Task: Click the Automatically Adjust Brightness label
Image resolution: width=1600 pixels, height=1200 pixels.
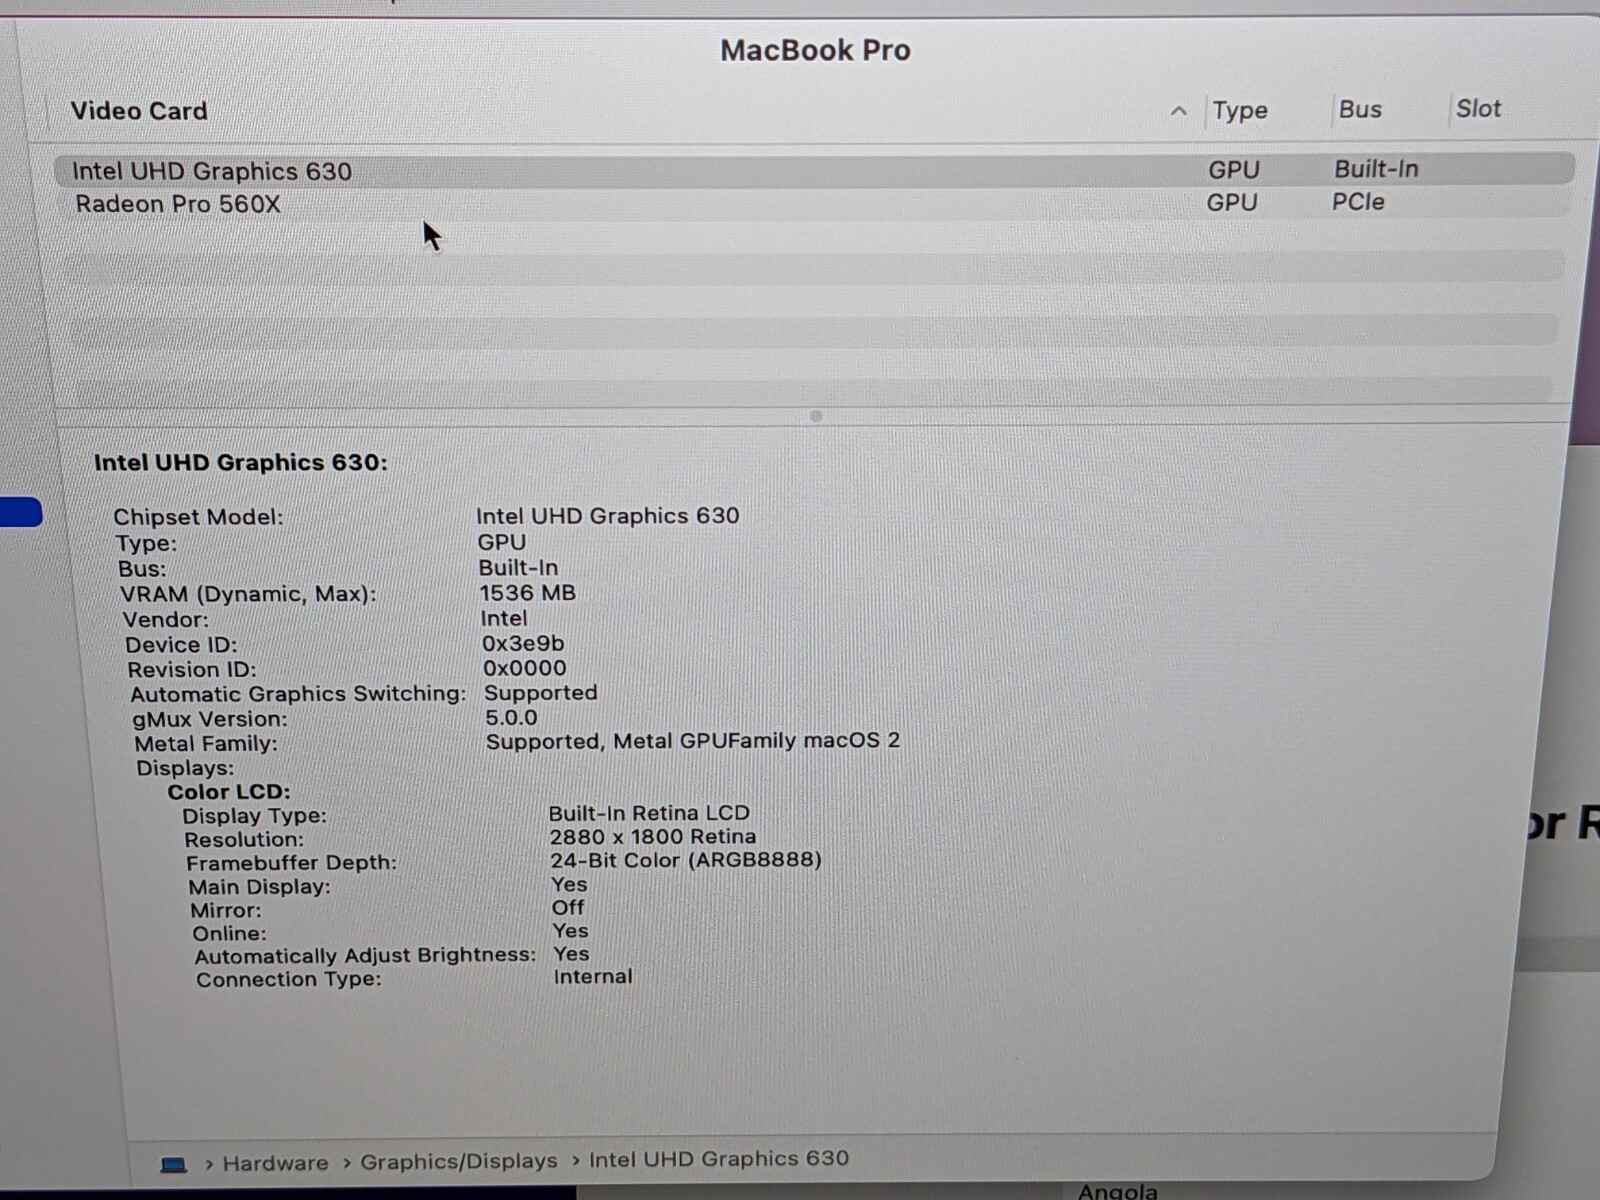Action: point(365,956)
